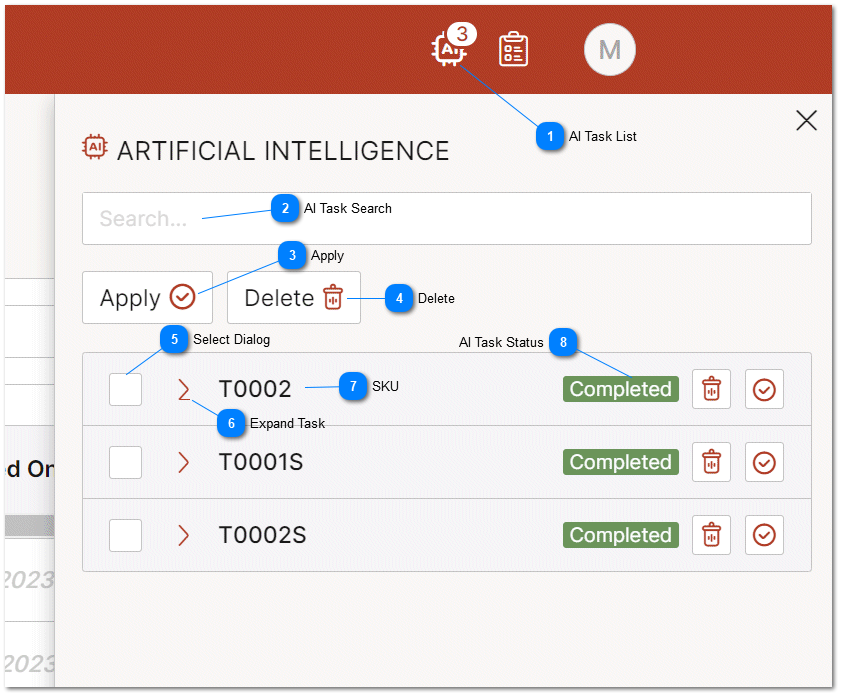Expand the T0002 task row
Screen dimensions: 841x696
pyautogui.click(x=182, y=389)
